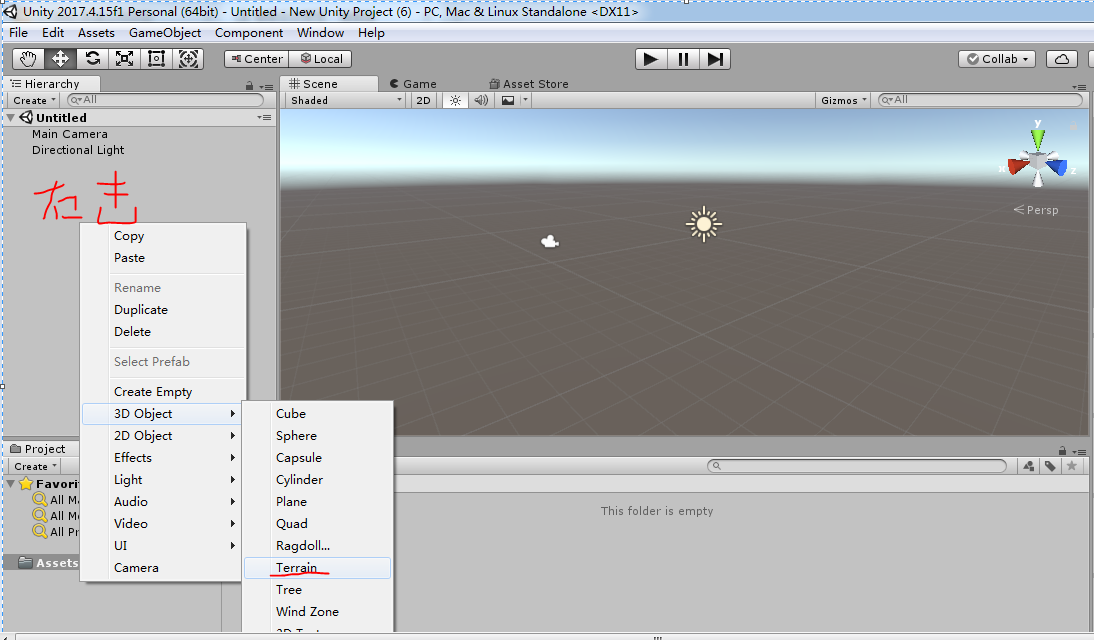Toggle scene audio speaker icon
The height and width of the screenshot is (640, 1094).
coord(481,100)
